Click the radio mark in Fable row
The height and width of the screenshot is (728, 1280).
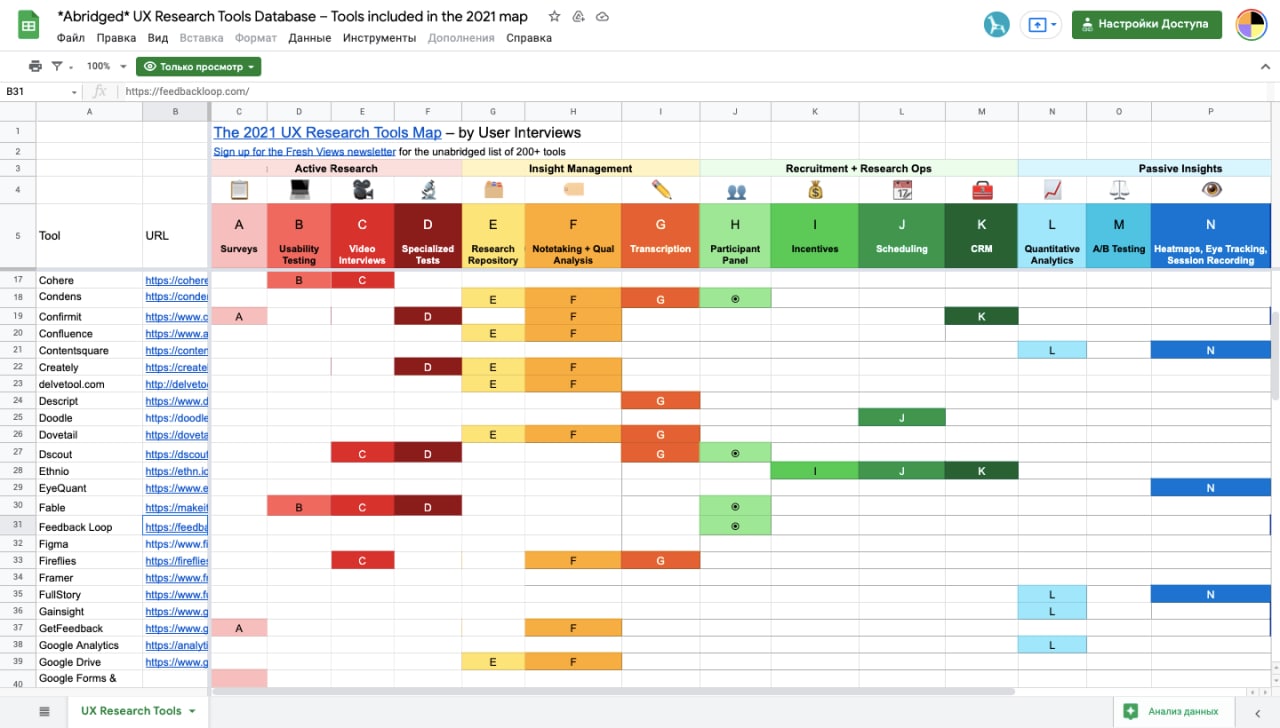pos(736,507)
